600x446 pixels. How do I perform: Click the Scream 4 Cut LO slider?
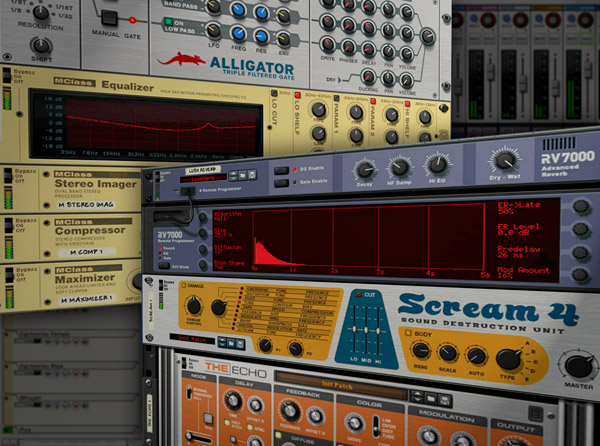coord(354,329)
